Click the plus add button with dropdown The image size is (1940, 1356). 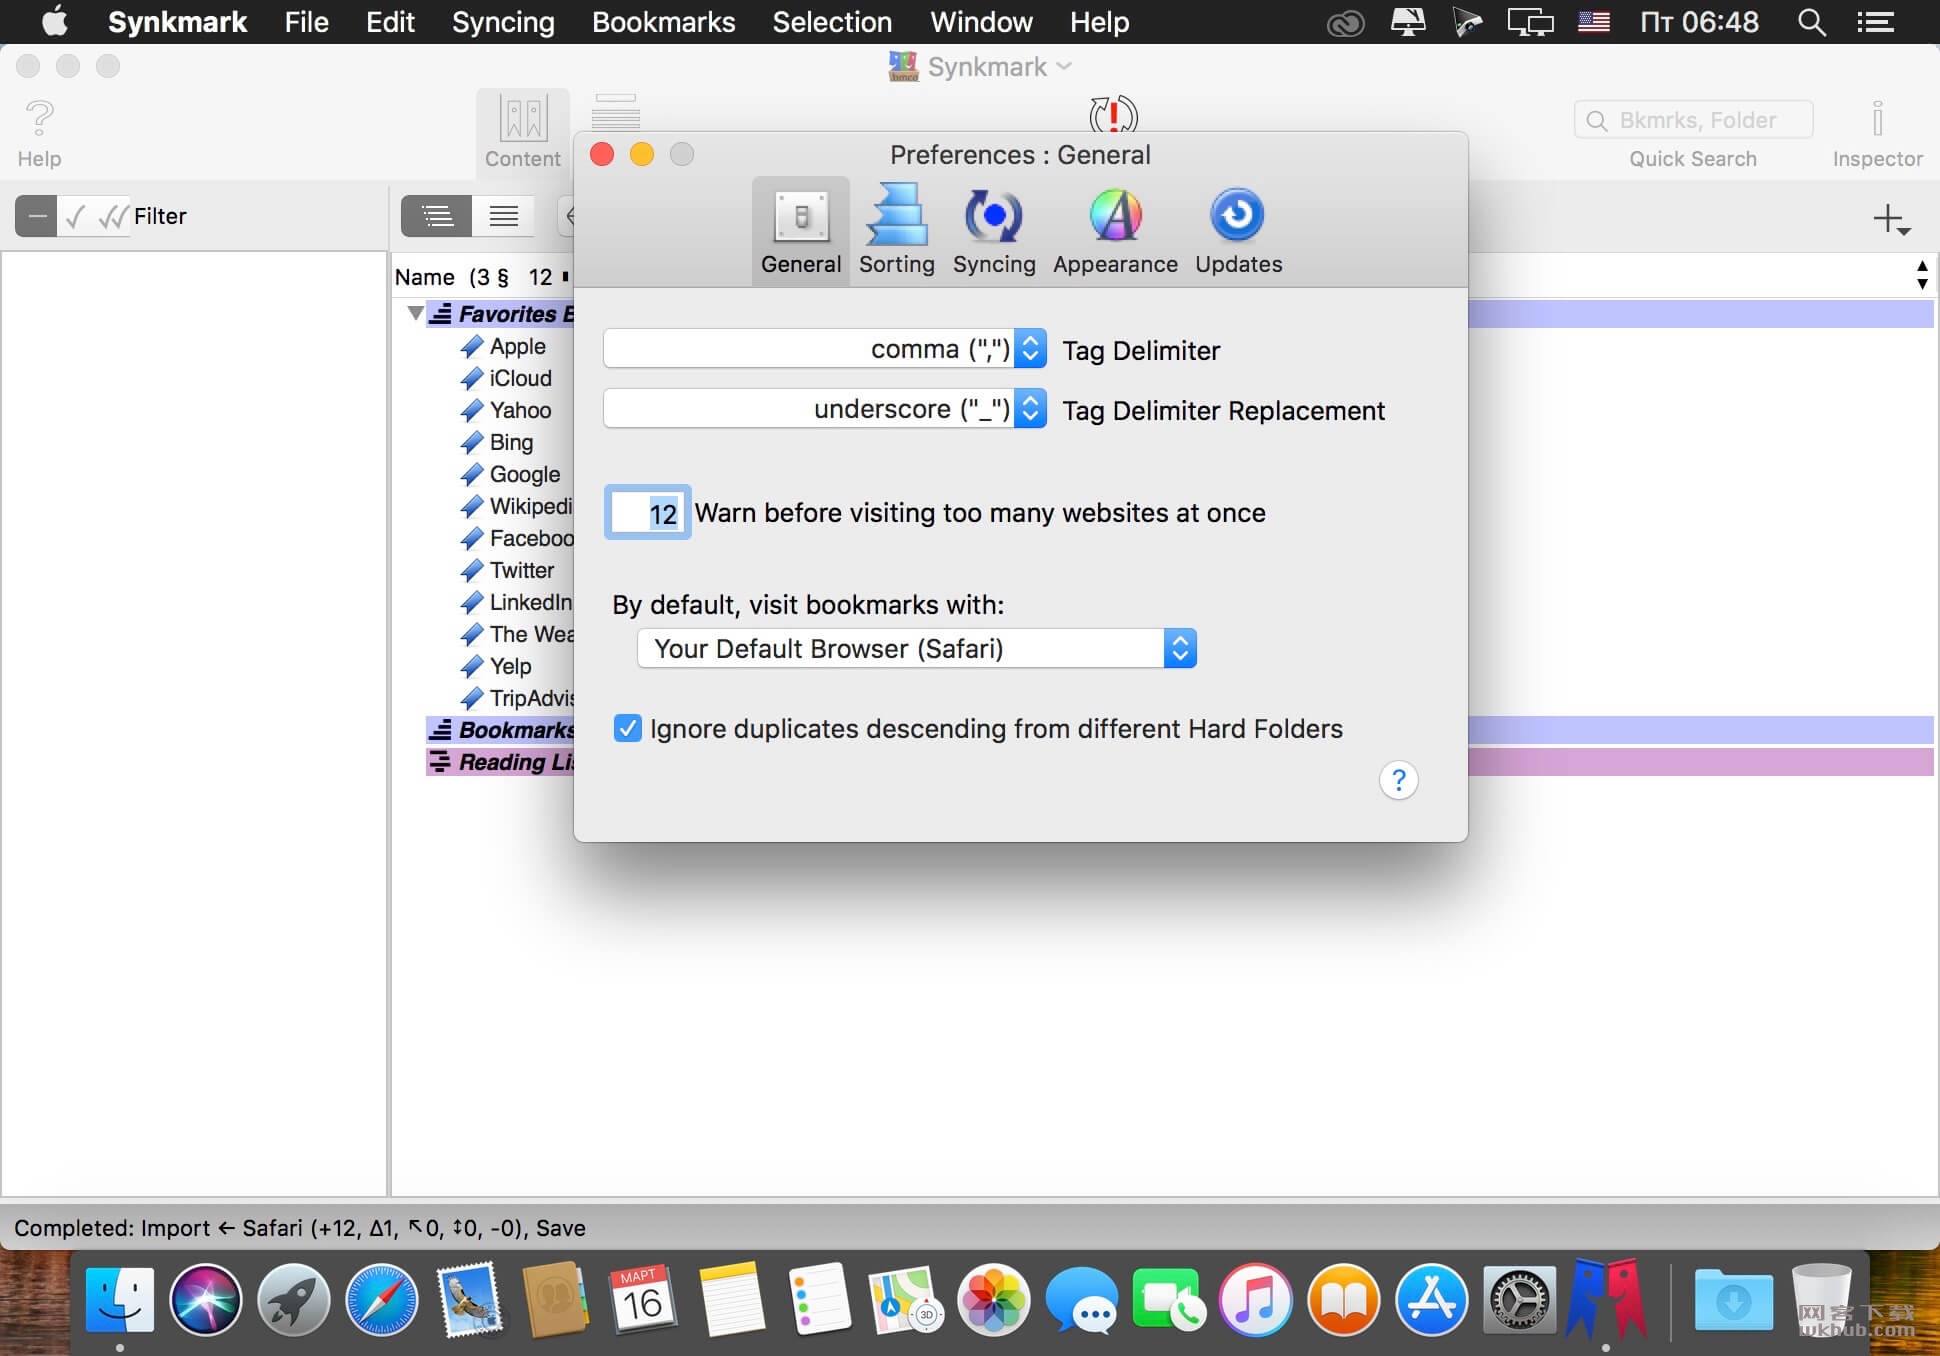(1891, 219)
